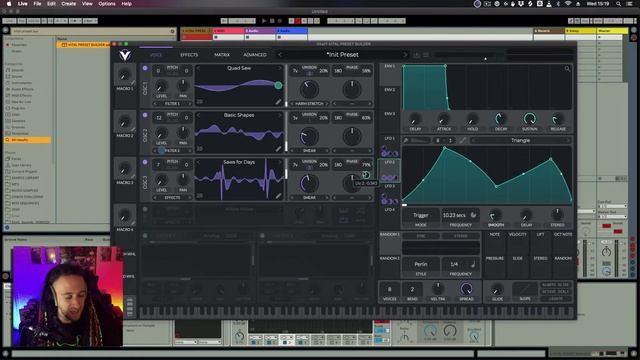Select the LFO paint brush tool
Viewport: 640px width, 360px height.
coord(406,140)
